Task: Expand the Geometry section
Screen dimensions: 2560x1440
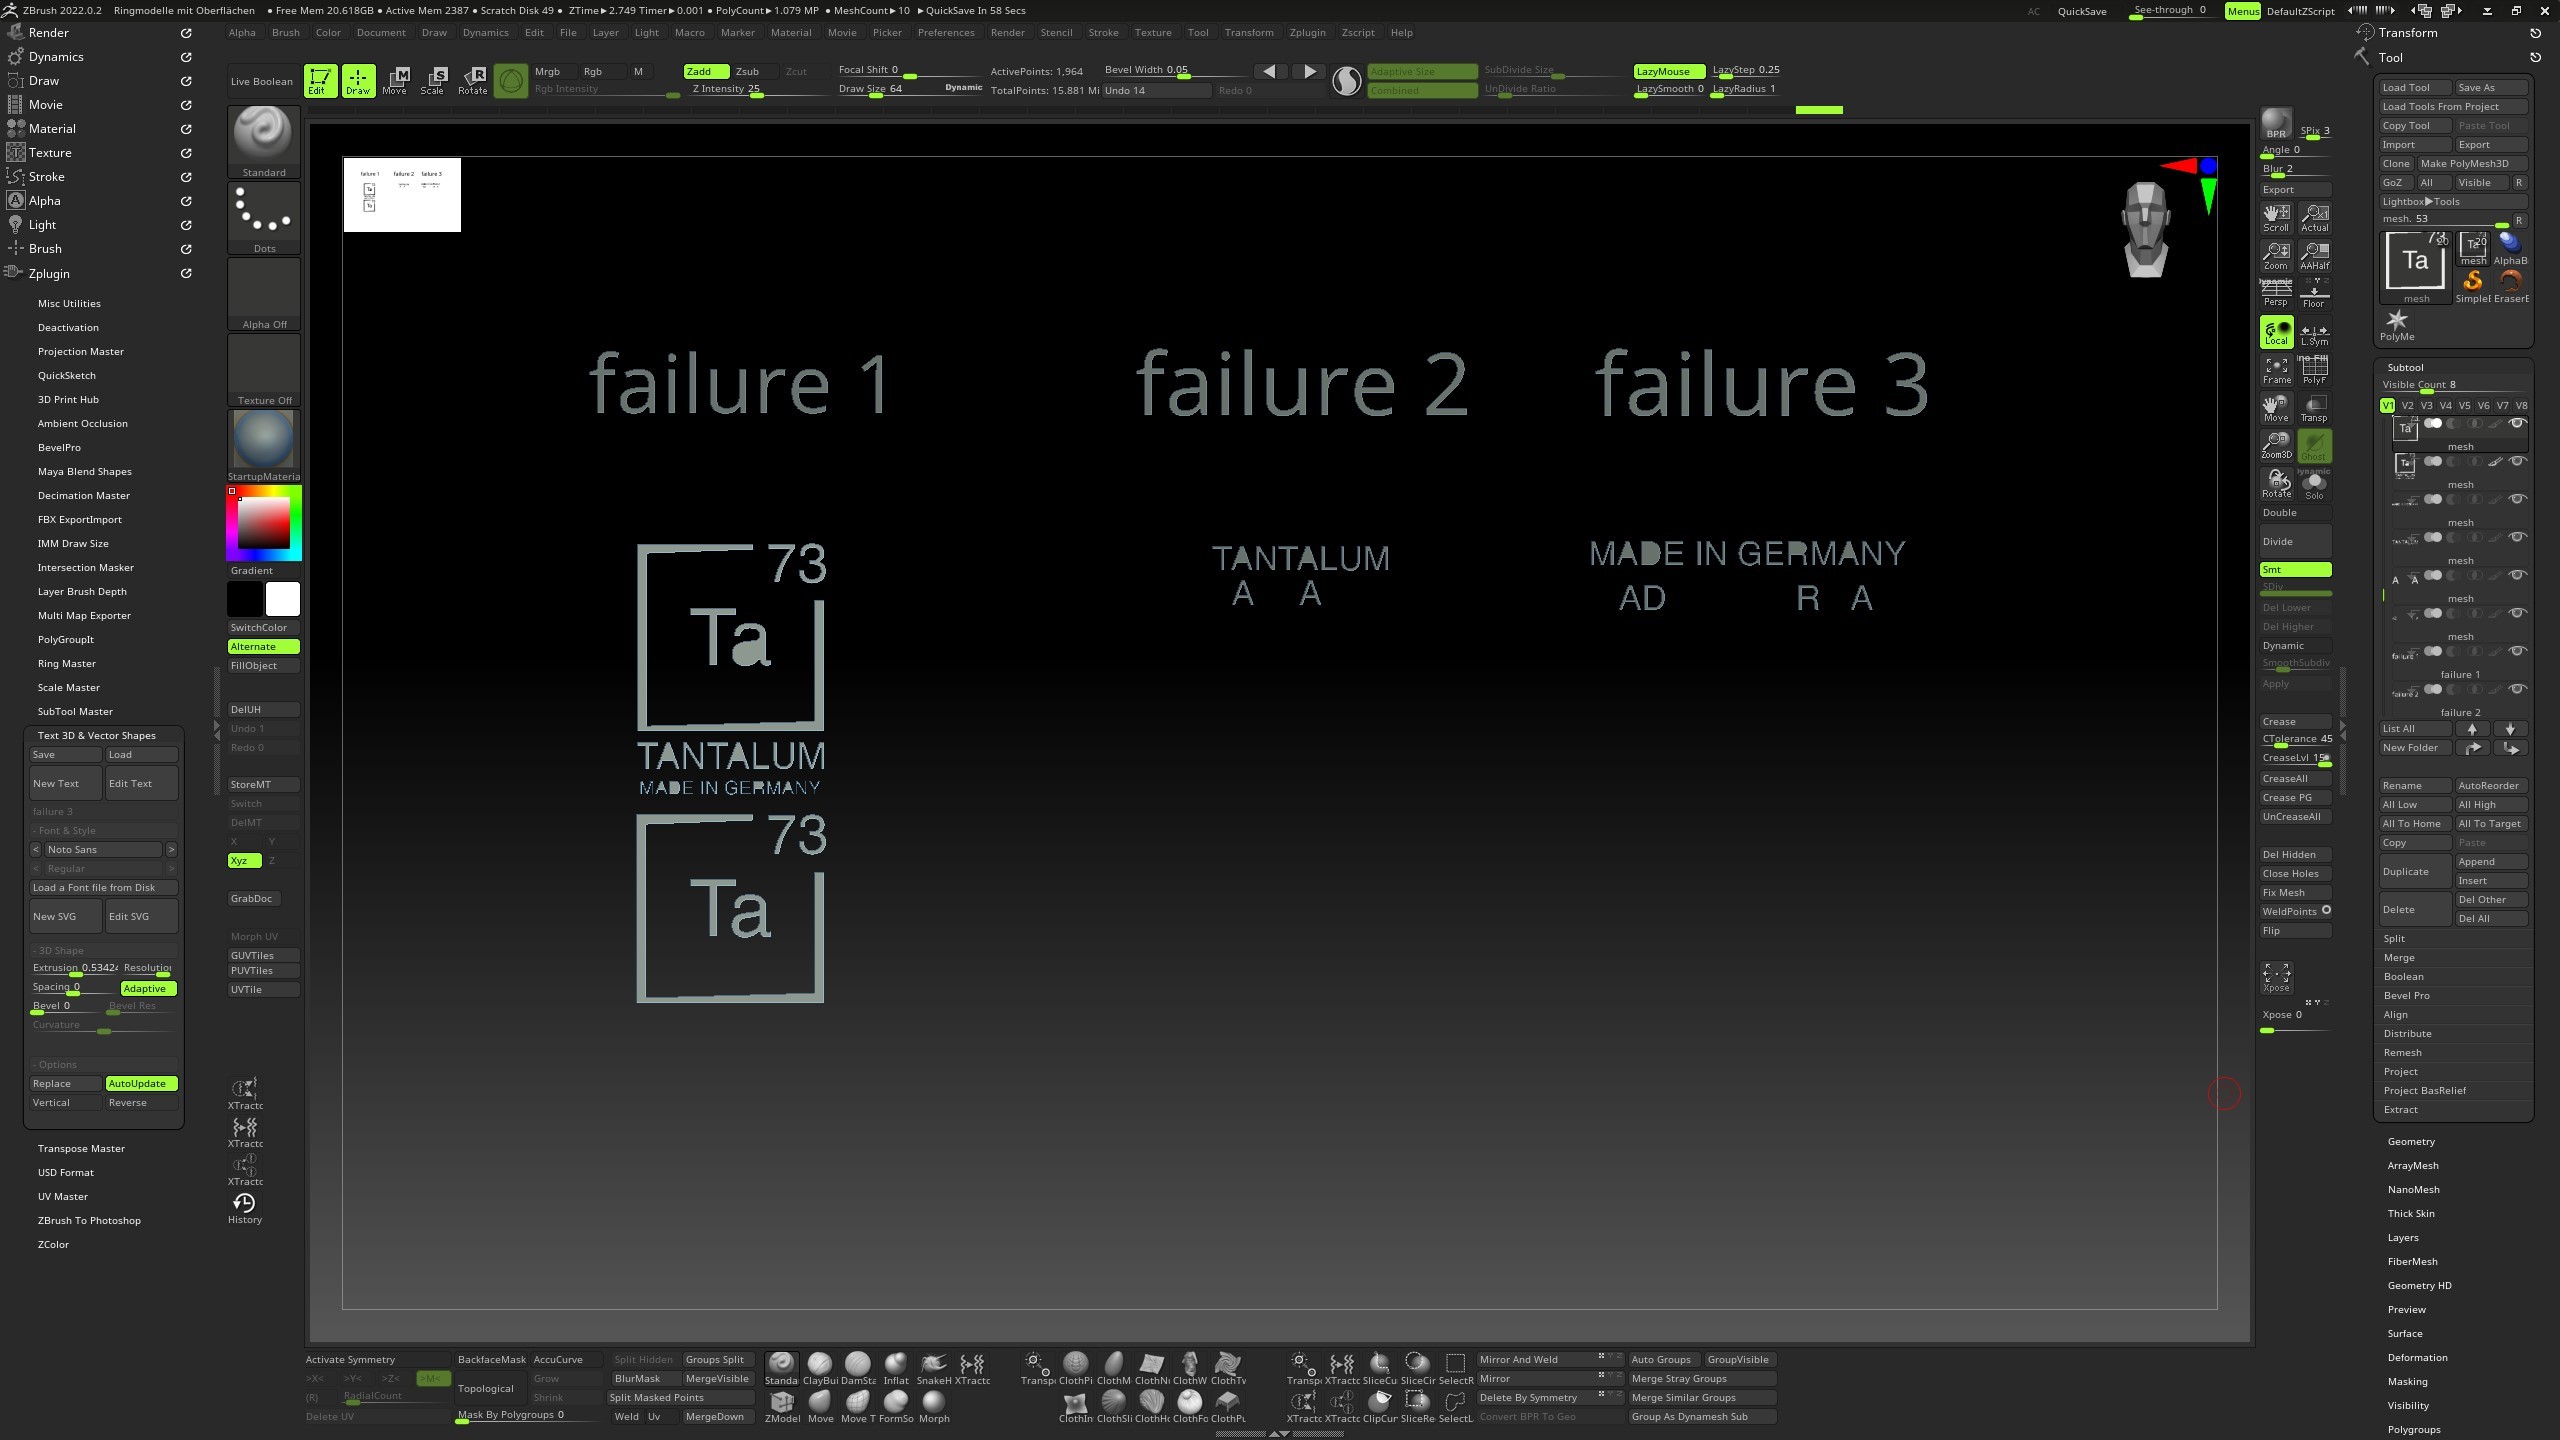Action: (2411, 1141)
